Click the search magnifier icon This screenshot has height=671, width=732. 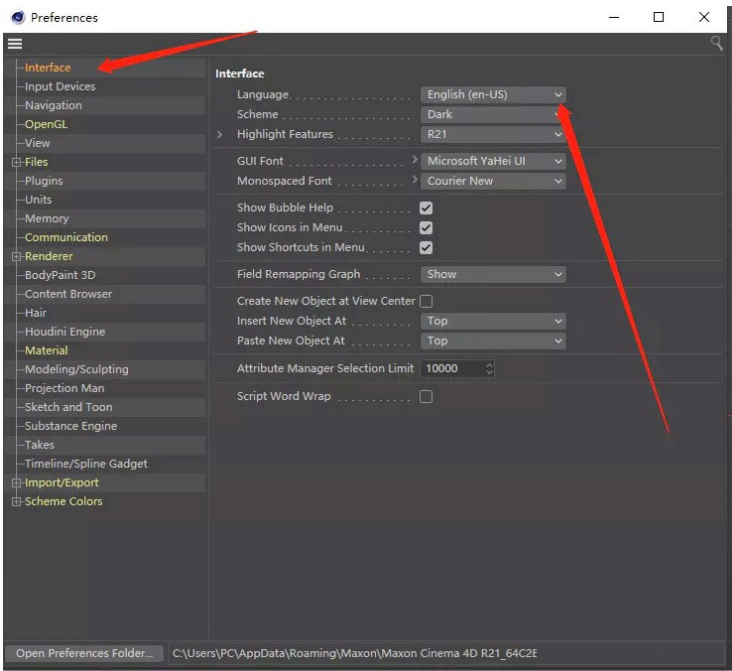tap(716, 44)
